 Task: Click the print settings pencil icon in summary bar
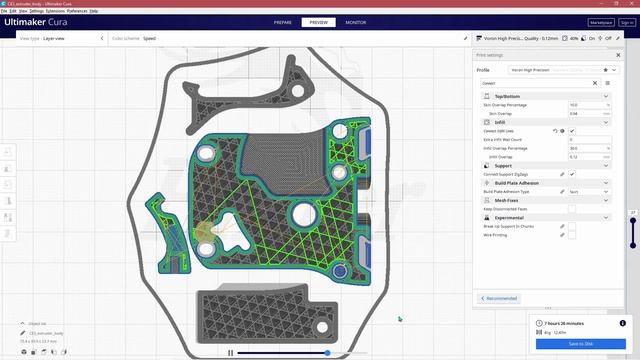[618, 38]
